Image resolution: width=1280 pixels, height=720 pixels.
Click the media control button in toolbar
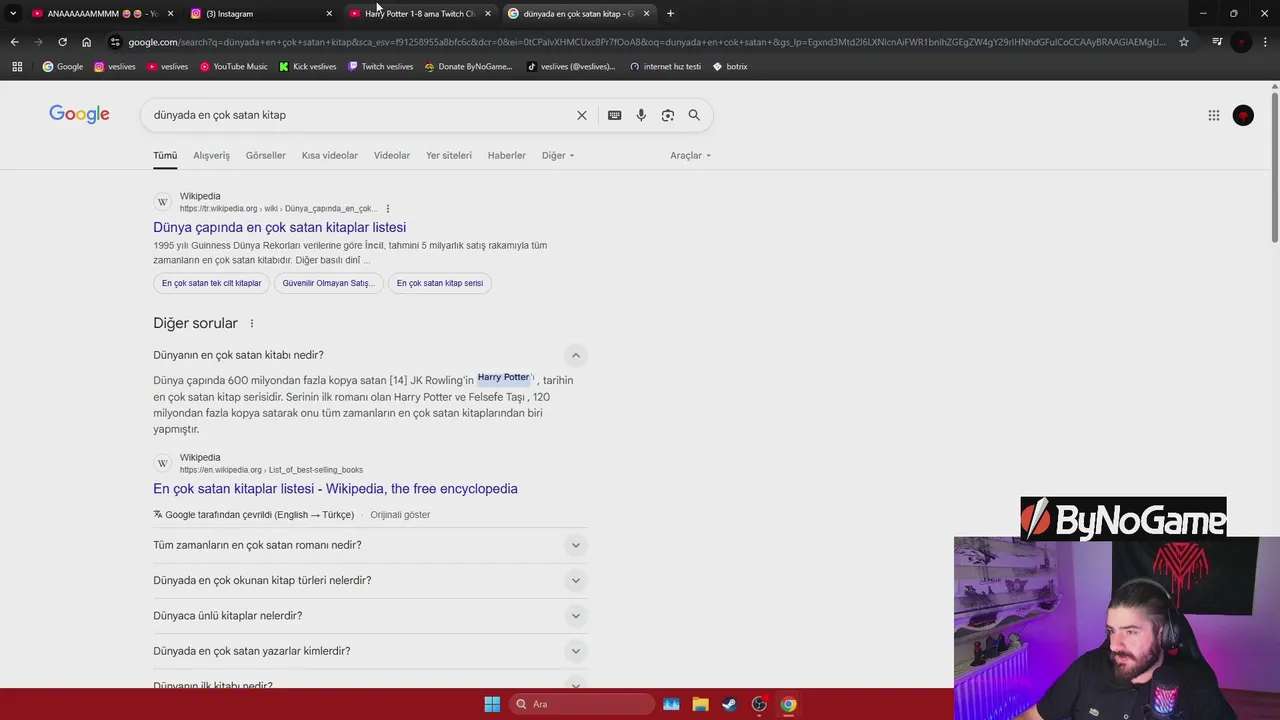[x=1217, y=42]
